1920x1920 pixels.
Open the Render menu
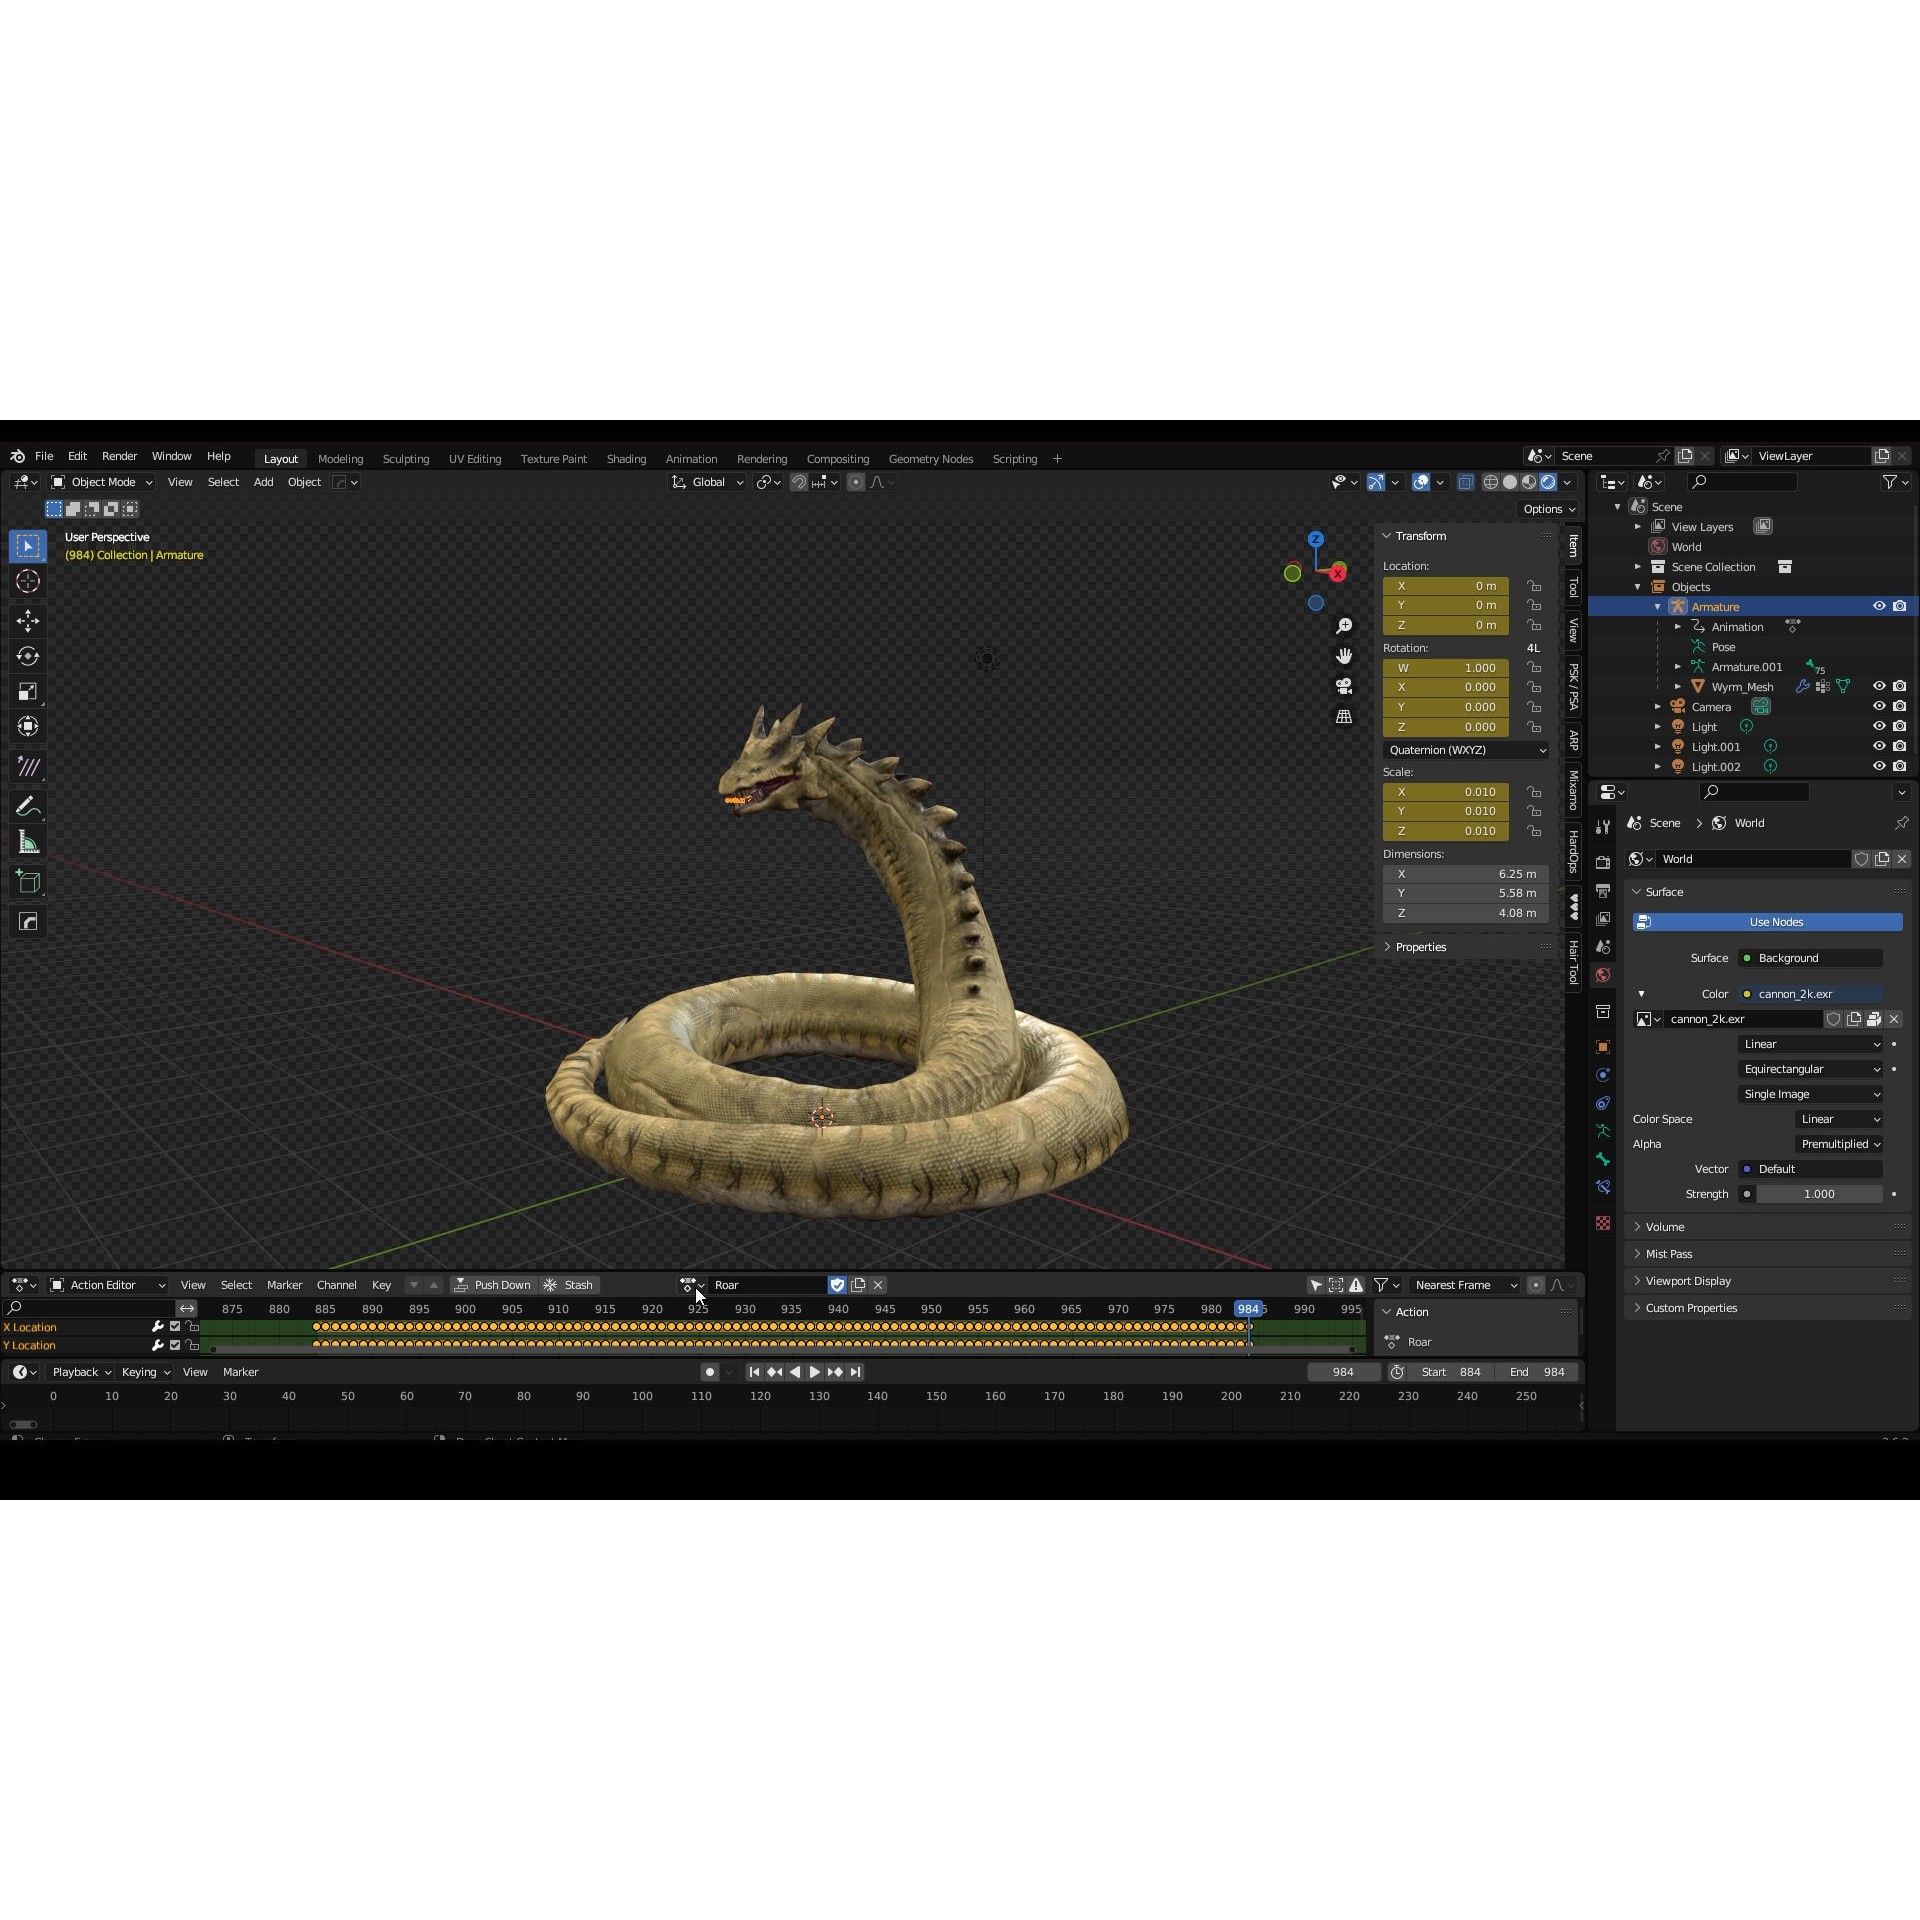click(x=119, y=456)
